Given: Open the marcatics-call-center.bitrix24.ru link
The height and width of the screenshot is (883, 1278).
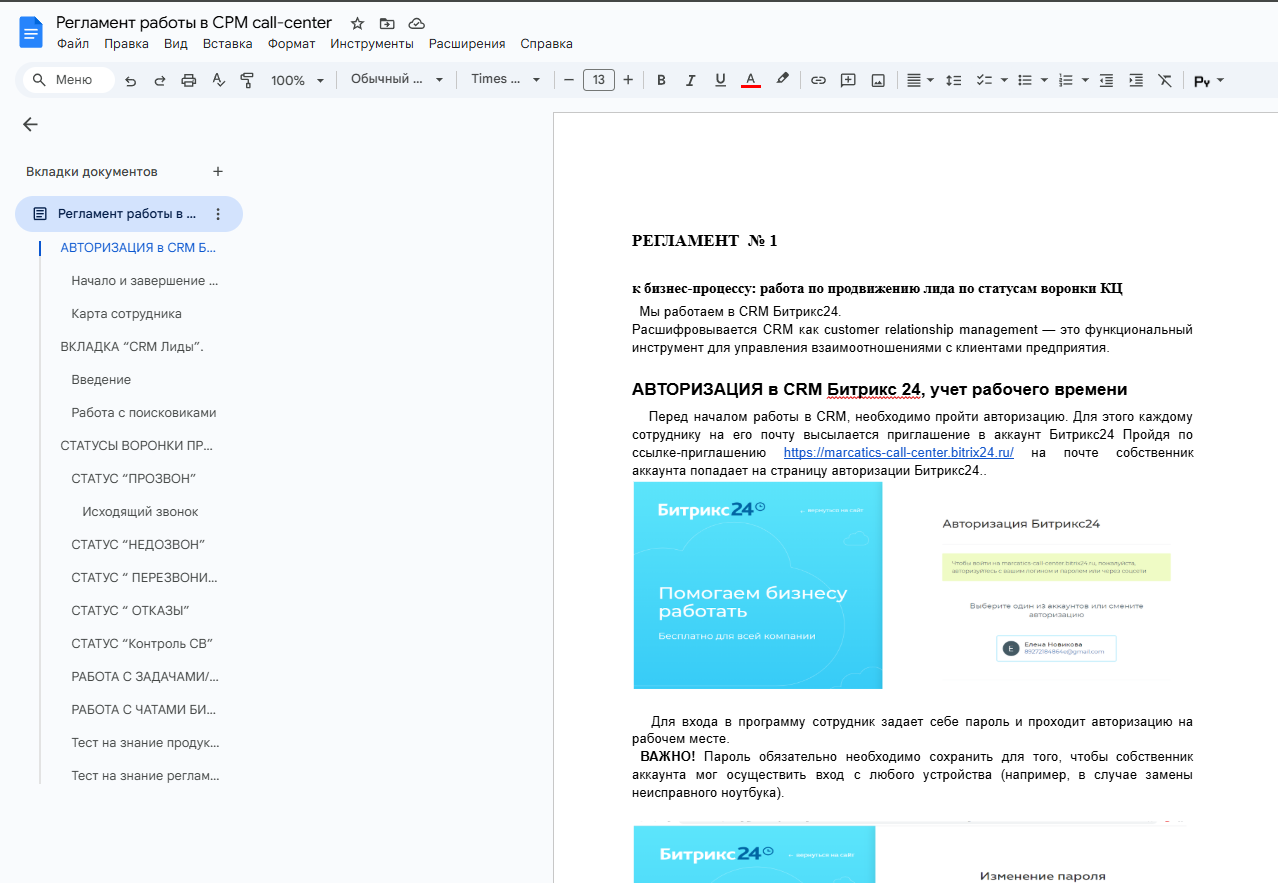Looking at the screenshot, I should click(898, 452).
